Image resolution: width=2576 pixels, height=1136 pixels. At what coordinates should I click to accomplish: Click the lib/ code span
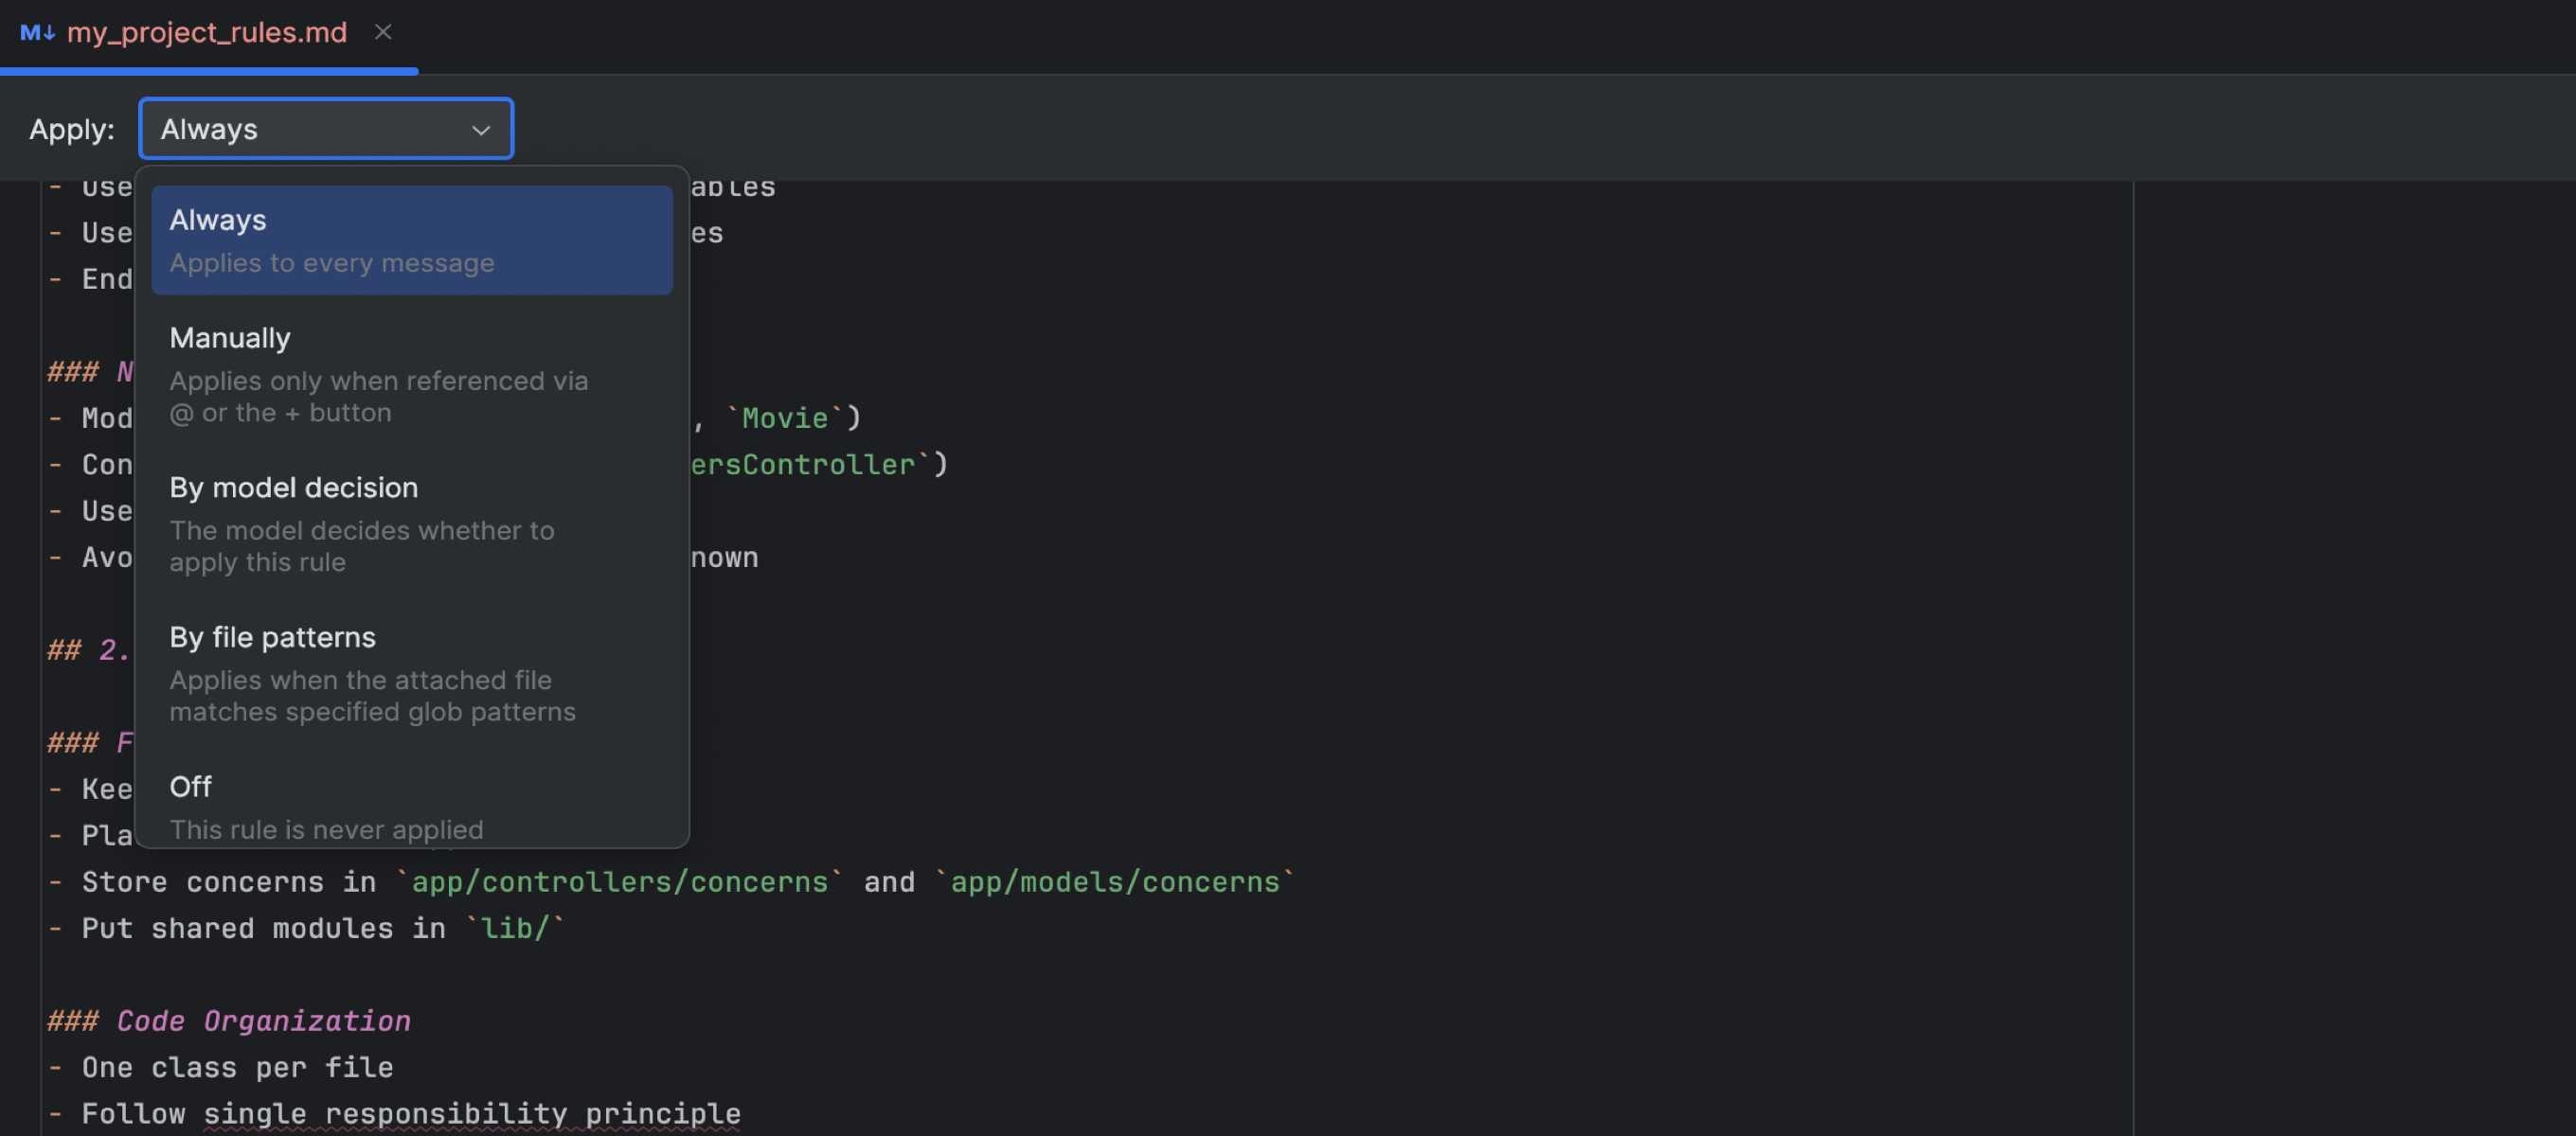click(x=515, y=928)
